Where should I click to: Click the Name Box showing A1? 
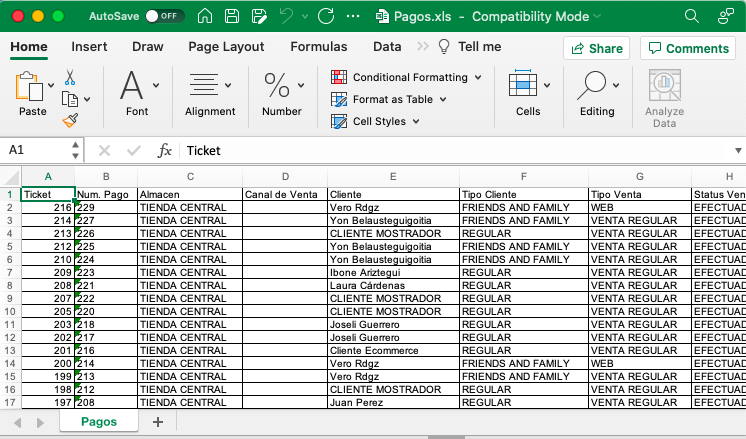coord(34,150)
